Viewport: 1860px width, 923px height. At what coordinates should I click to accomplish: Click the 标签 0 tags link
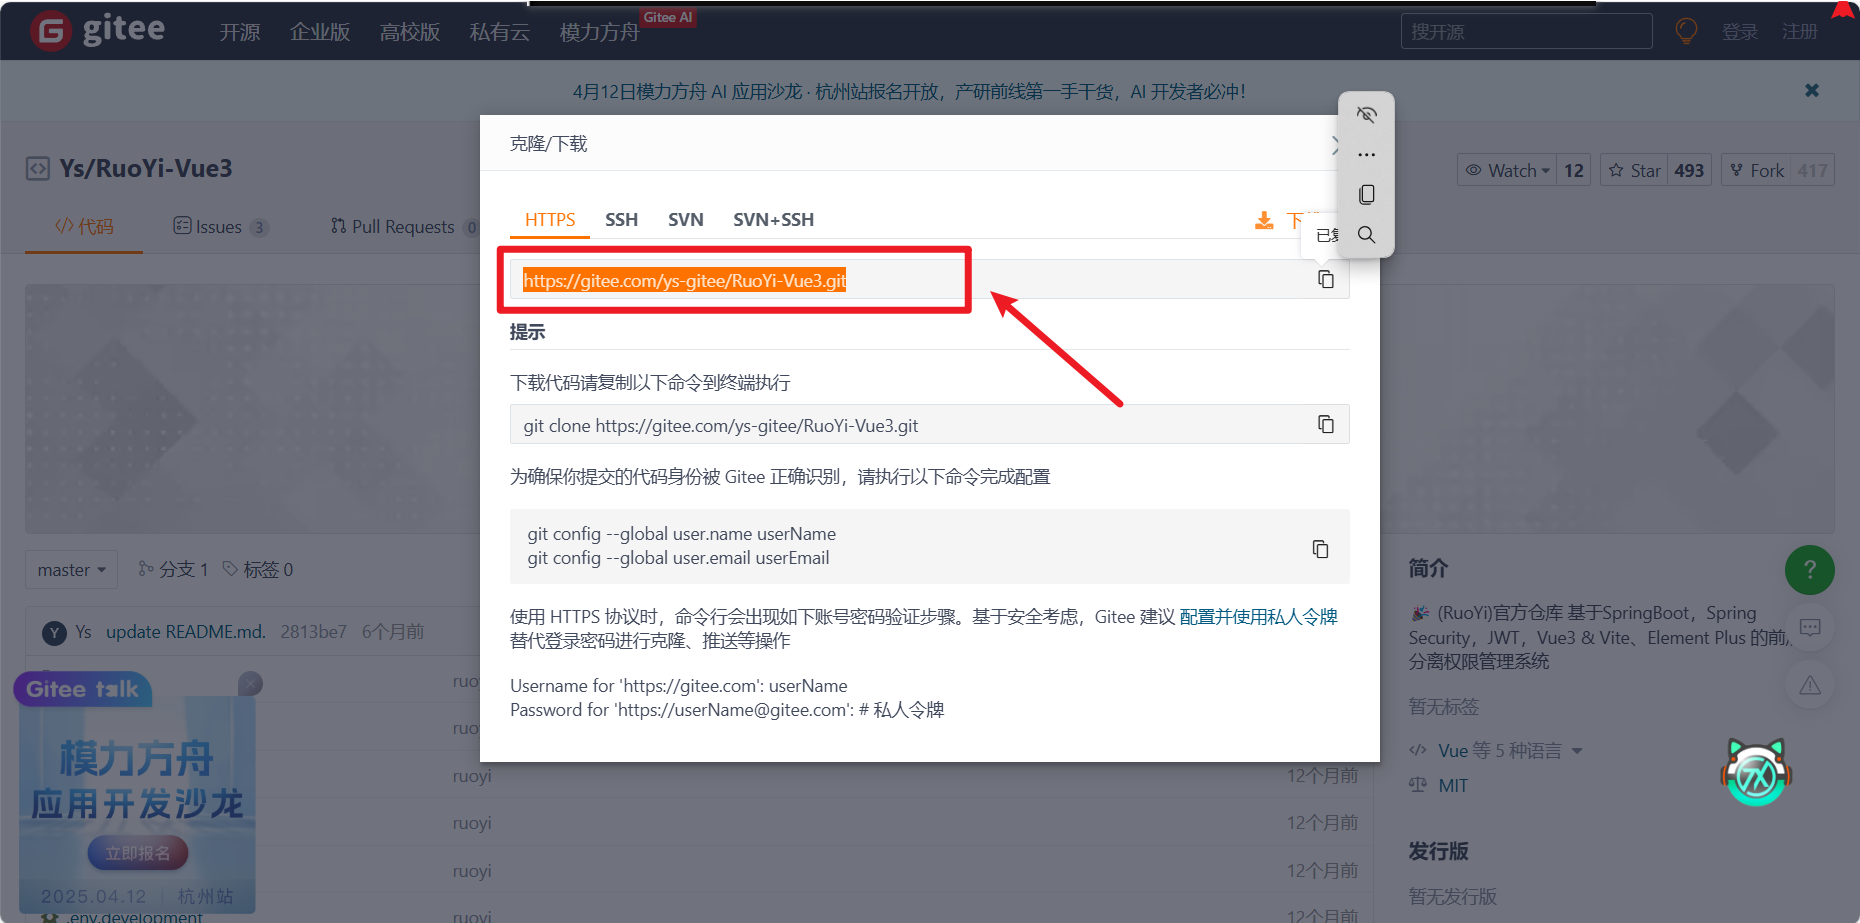[x=258, y=570]
